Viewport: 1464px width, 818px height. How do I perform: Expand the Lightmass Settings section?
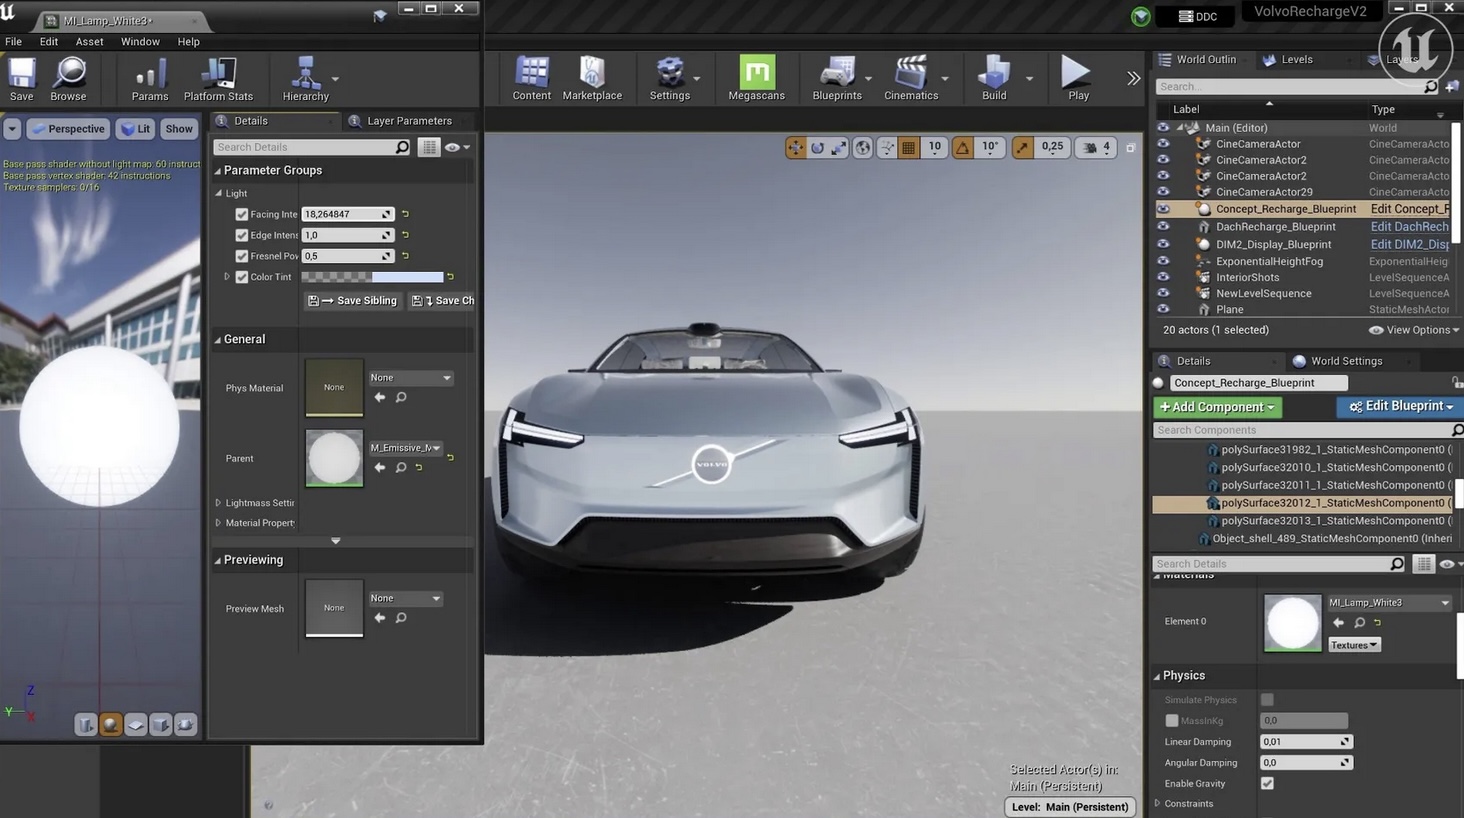click(217, 502)
